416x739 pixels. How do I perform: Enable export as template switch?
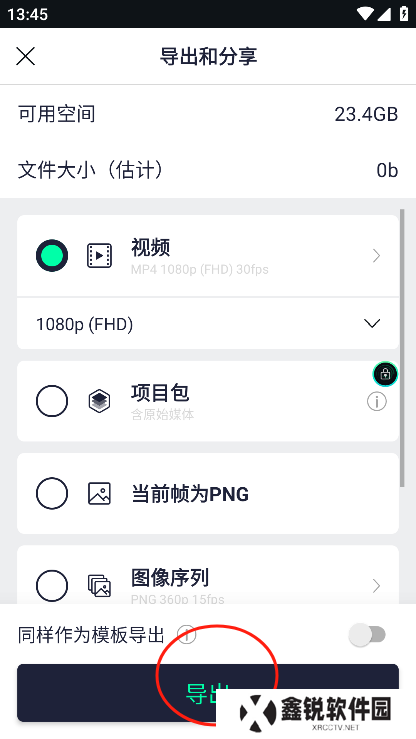tap(367, 635)
